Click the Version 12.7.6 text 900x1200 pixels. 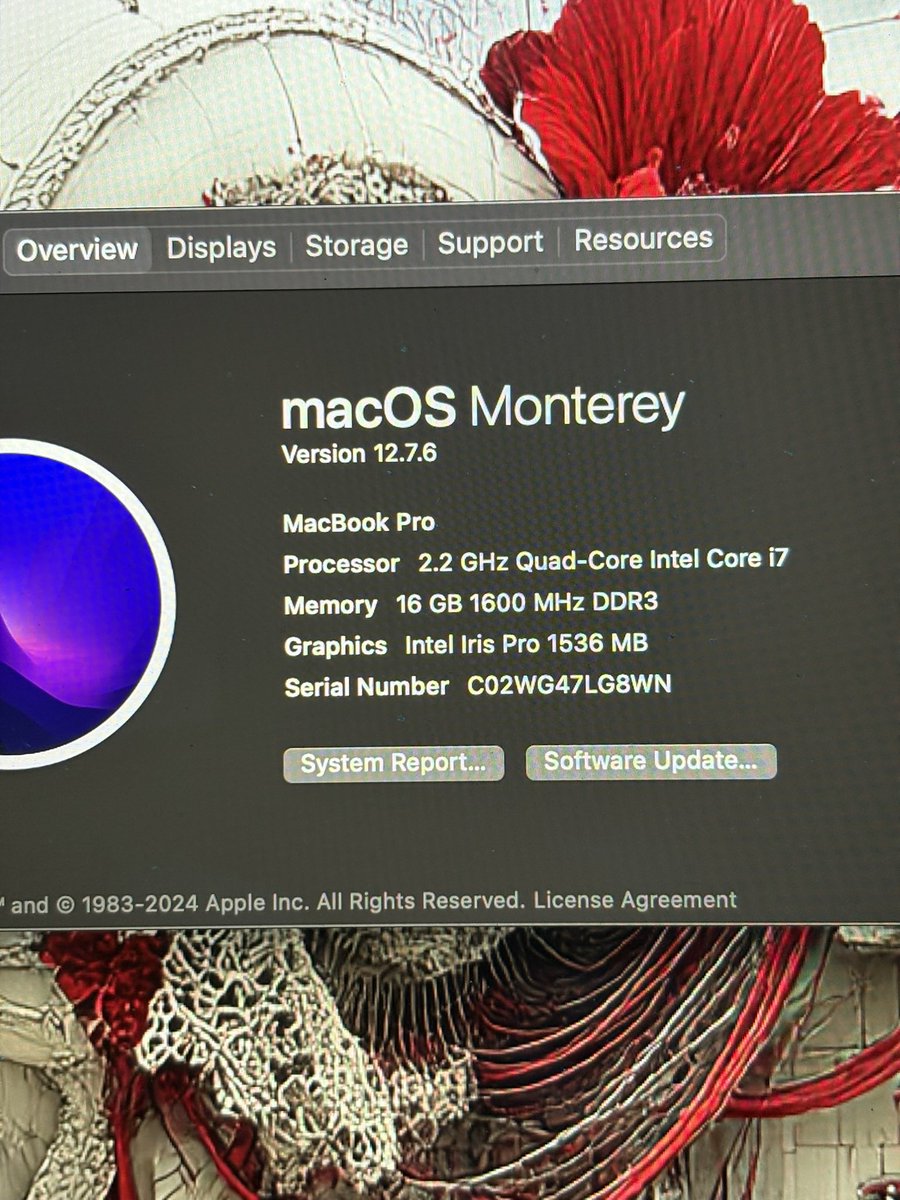(359, 454)
